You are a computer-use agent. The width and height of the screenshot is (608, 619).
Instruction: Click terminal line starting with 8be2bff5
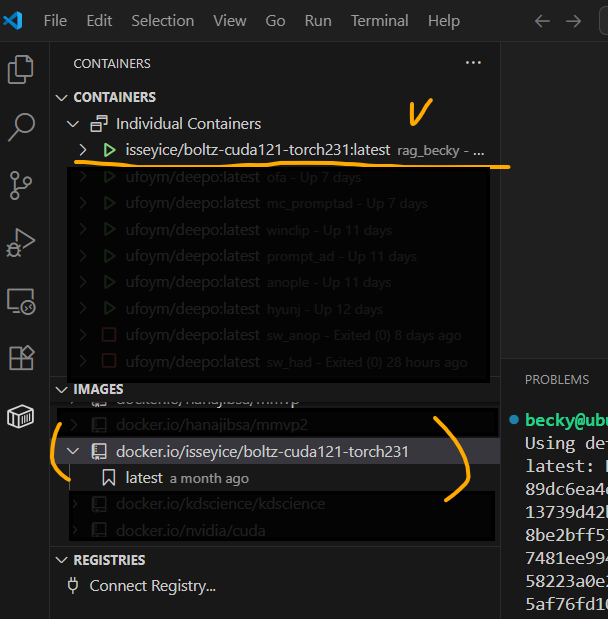[566, 535]
